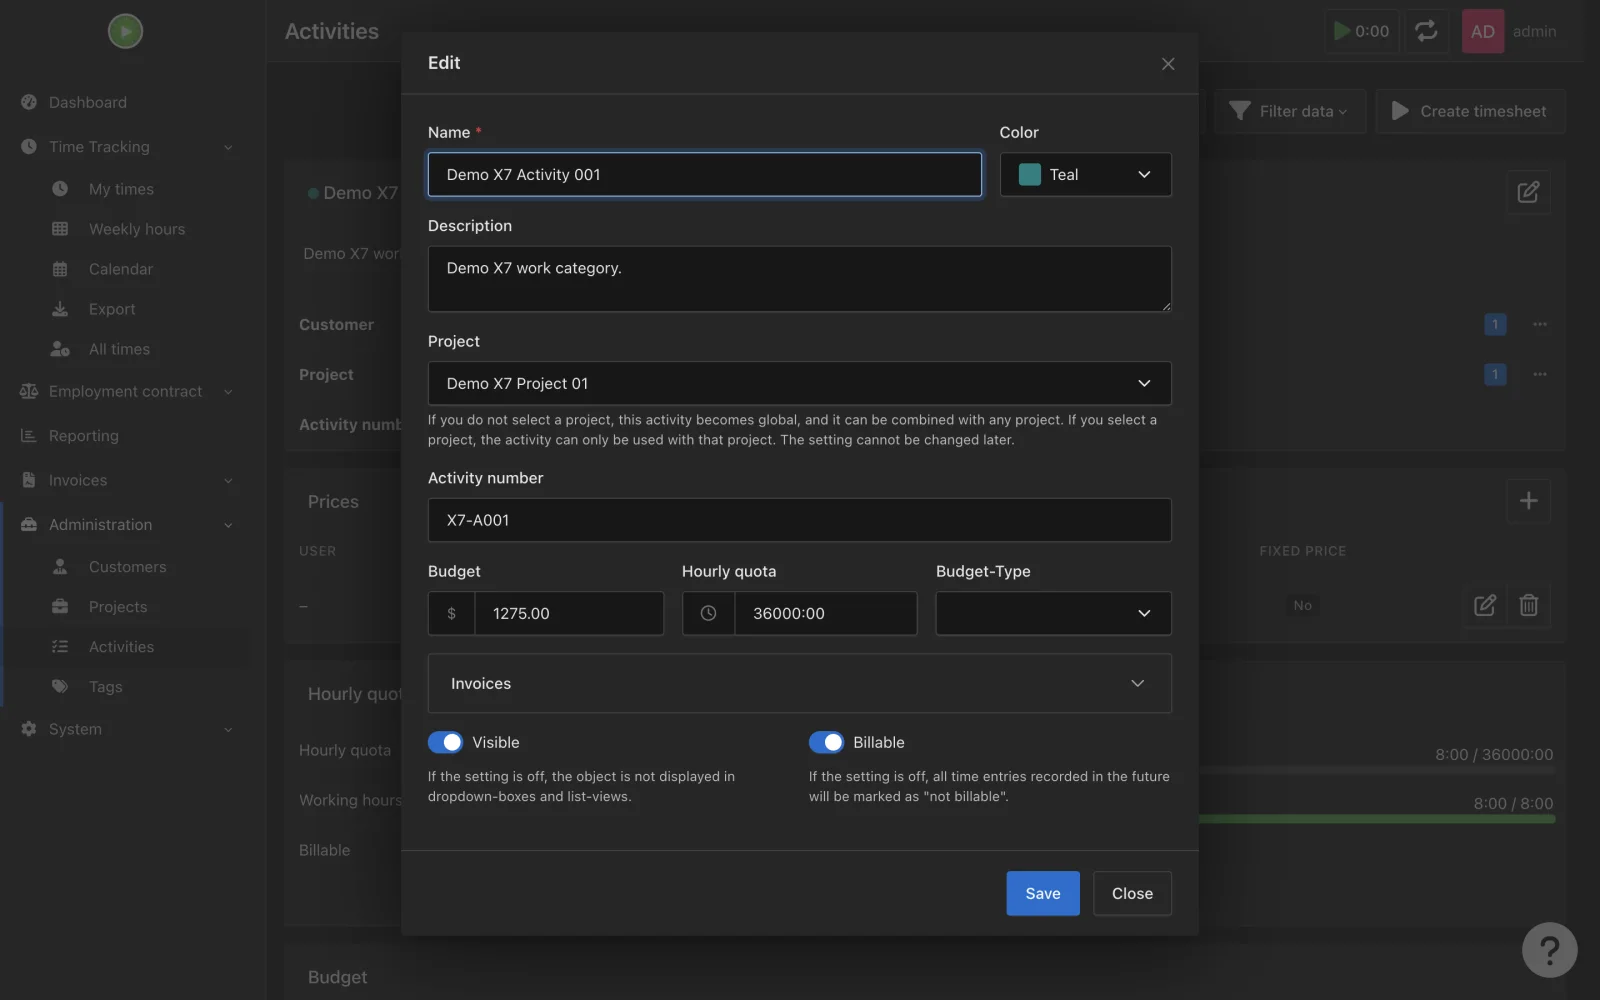Image resolution: width=1600 pixels, height=1000 pixels.
Task: Open Tags page in sidebar
Action: click(105, 687)
